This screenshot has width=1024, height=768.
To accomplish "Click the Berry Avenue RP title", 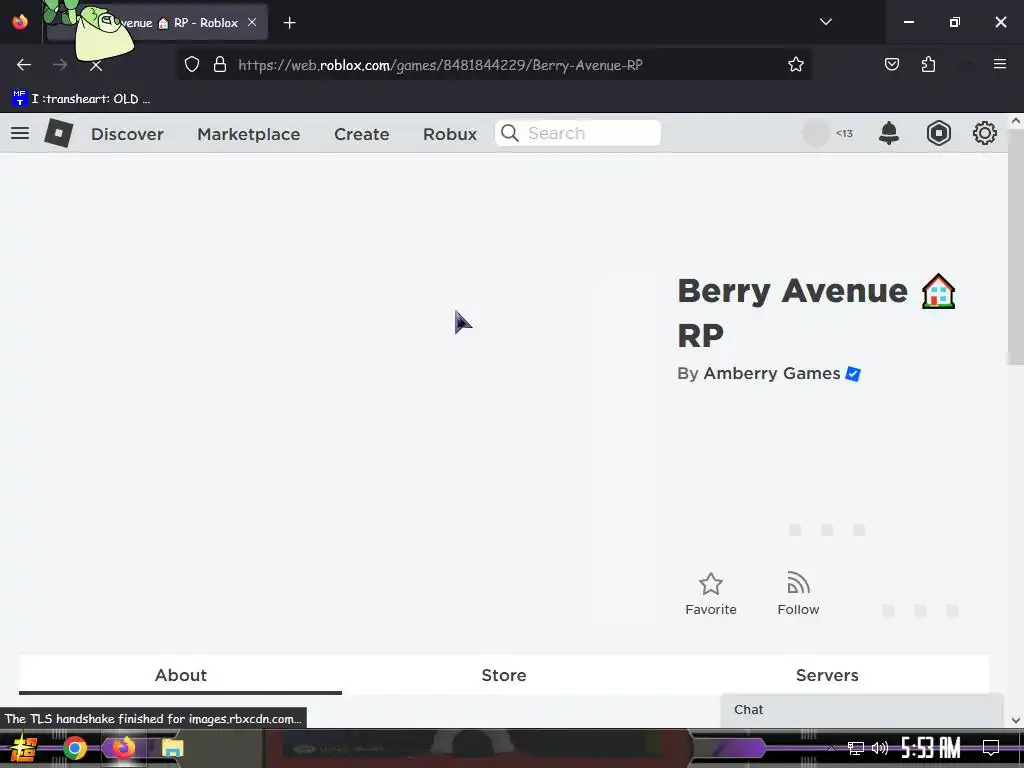I will point(816,313).
